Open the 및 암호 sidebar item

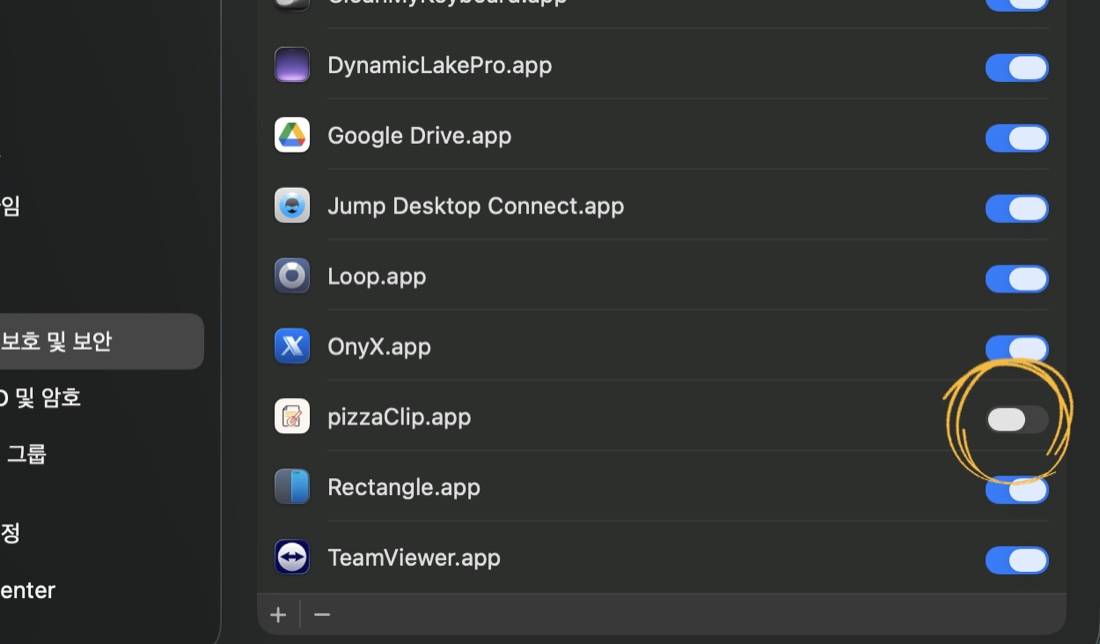click(40, 398)
